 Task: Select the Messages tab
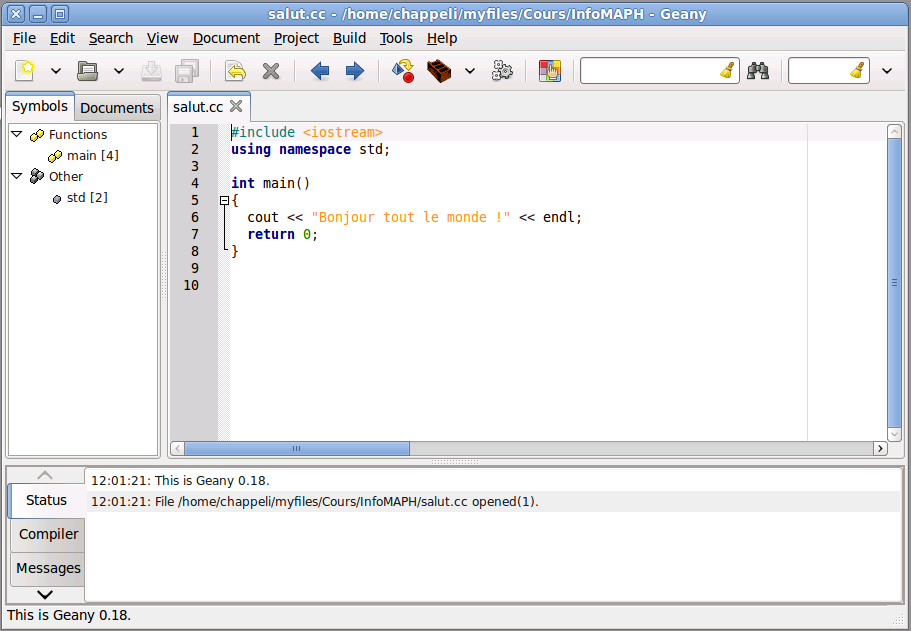[48, 568]
